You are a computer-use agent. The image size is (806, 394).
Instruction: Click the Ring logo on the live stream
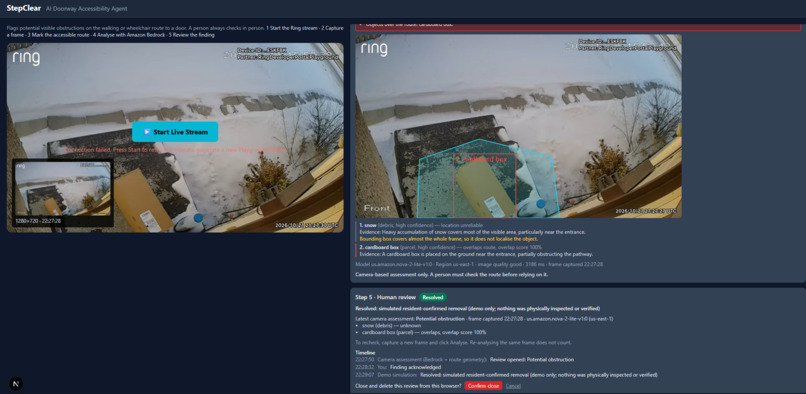(x=26, y=58)
